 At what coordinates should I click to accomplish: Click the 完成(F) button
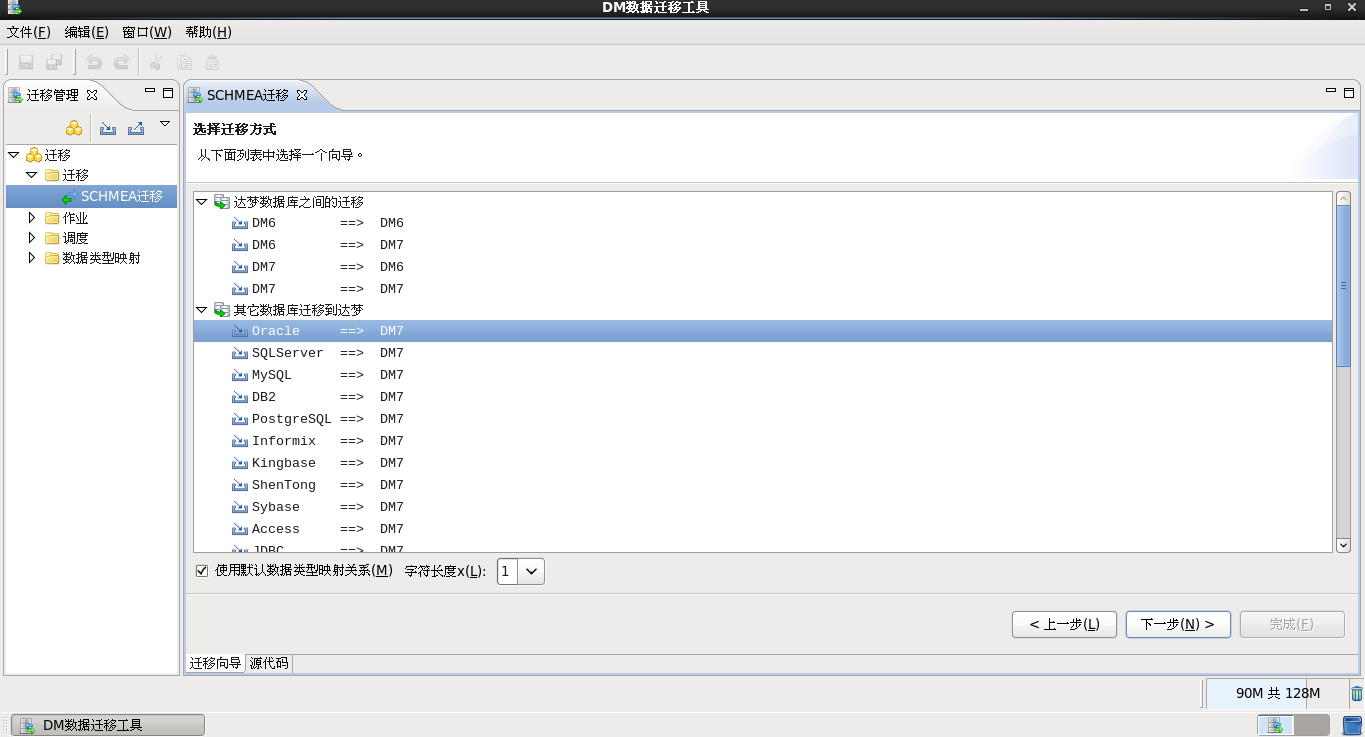click(x=1292, y=624)
